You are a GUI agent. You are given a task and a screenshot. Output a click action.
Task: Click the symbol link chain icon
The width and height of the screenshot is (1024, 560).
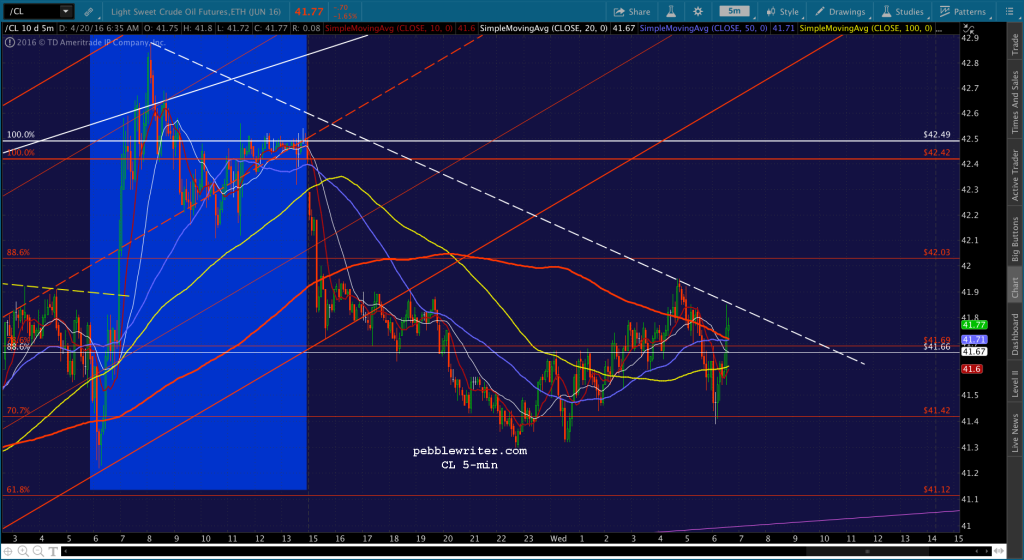tap(89, 12)
